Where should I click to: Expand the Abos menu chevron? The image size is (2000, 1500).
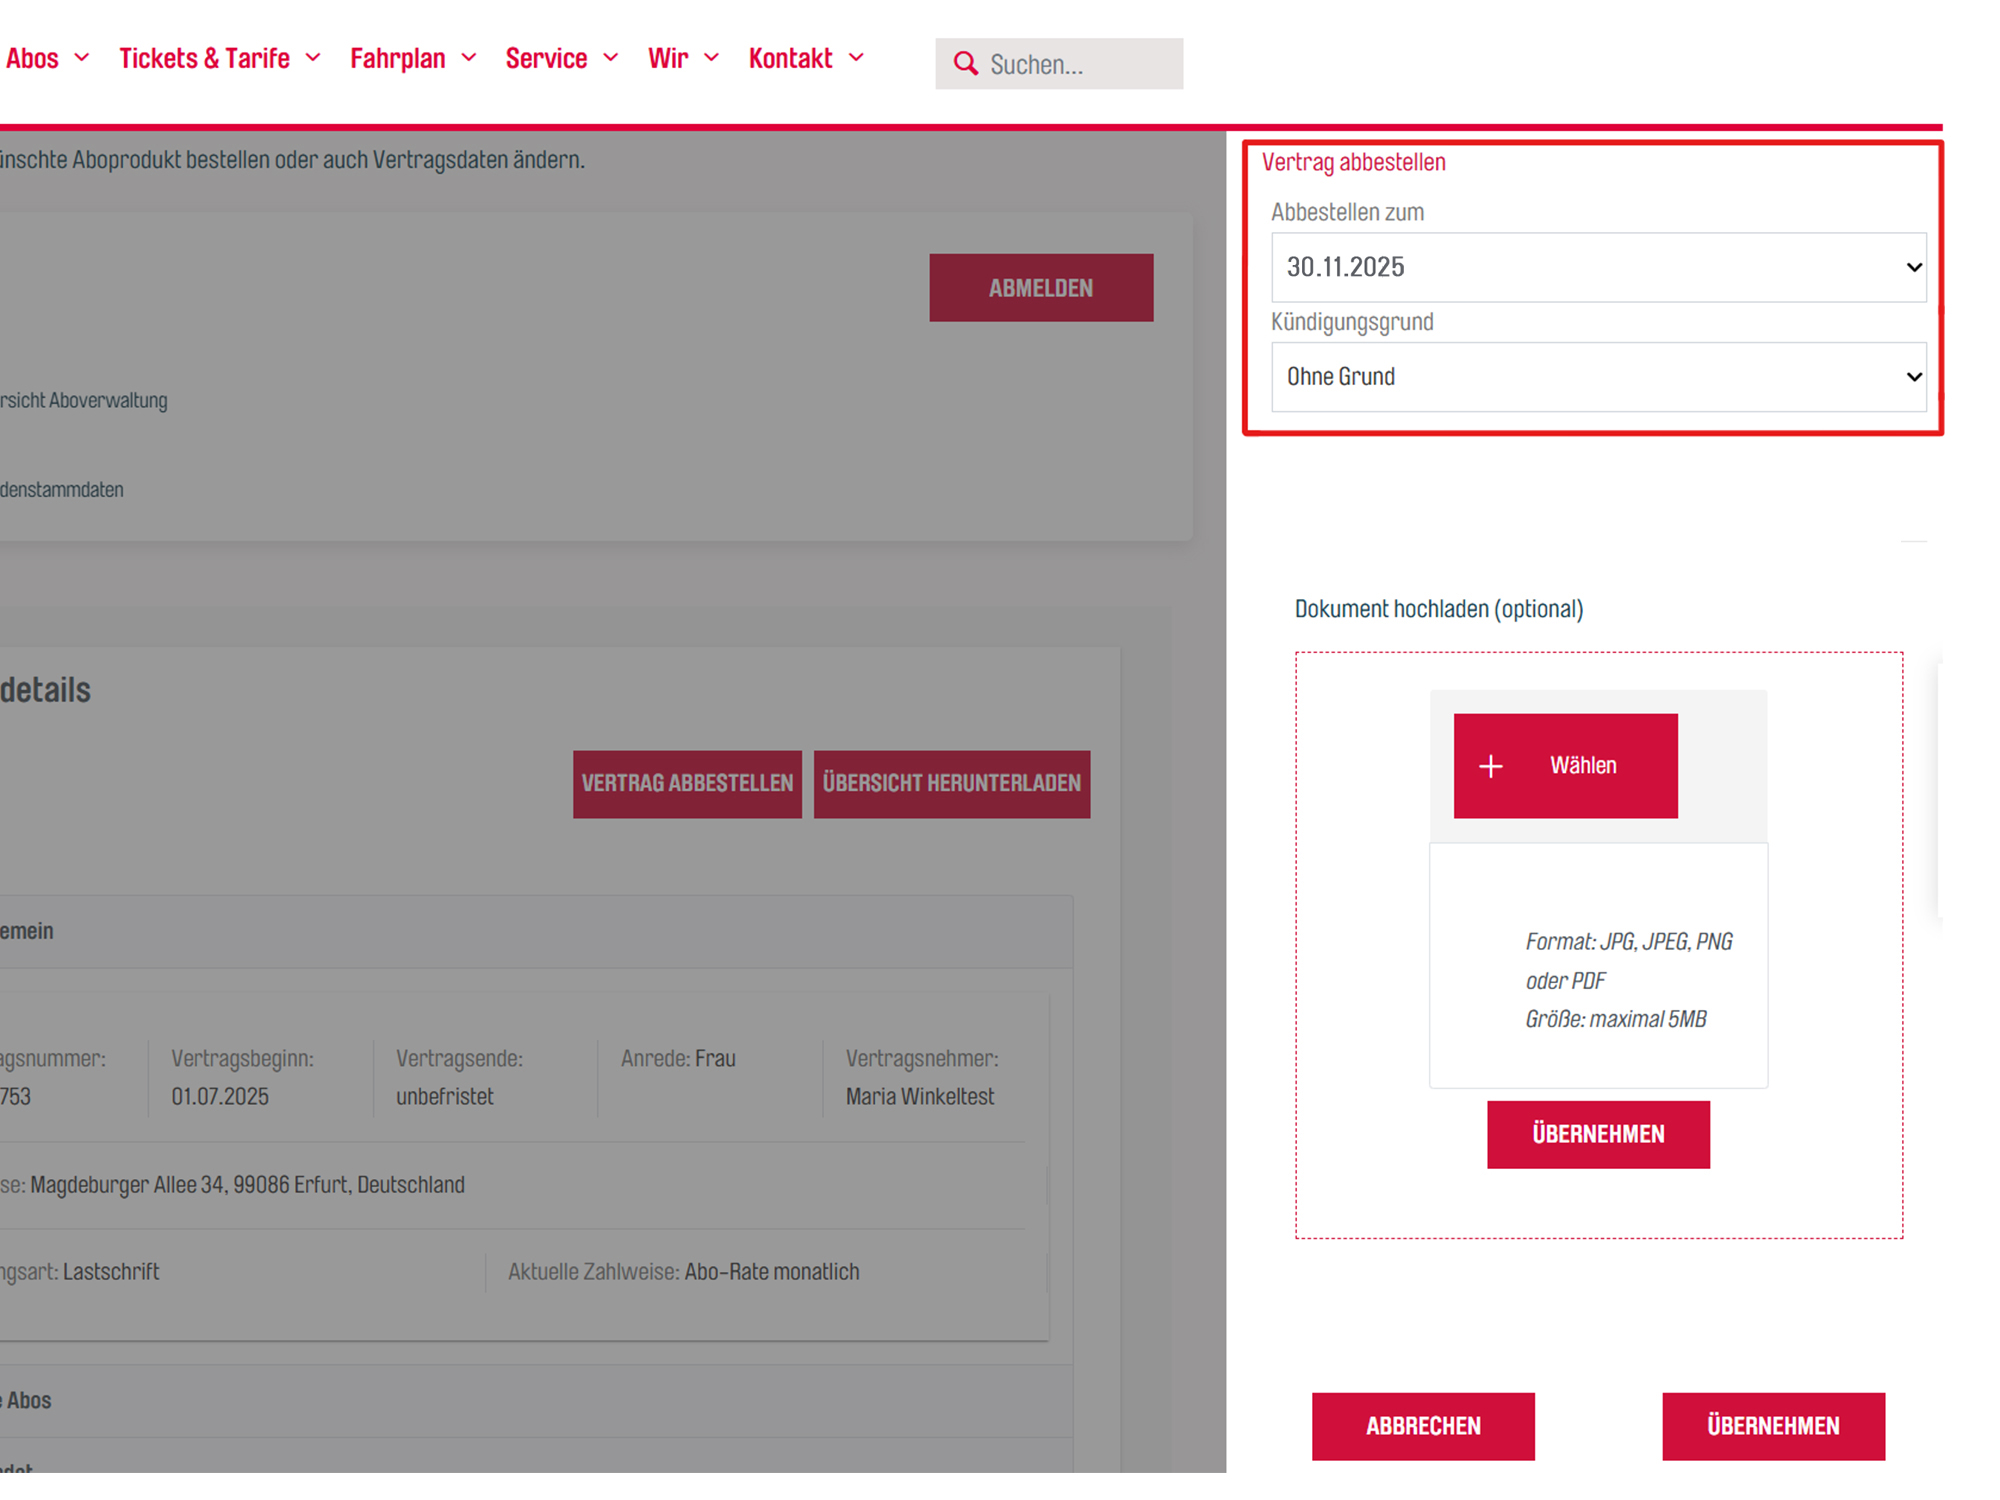click(x=82, y=58)
